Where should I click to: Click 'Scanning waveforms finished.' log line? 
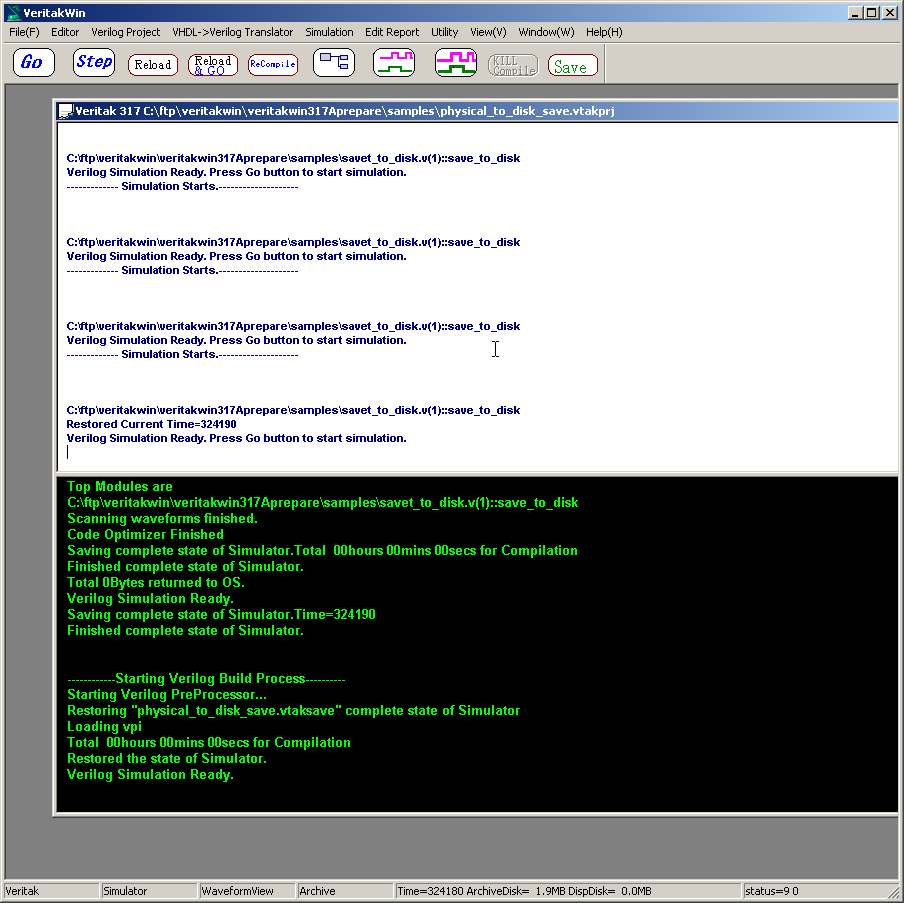tap(162, 518)
